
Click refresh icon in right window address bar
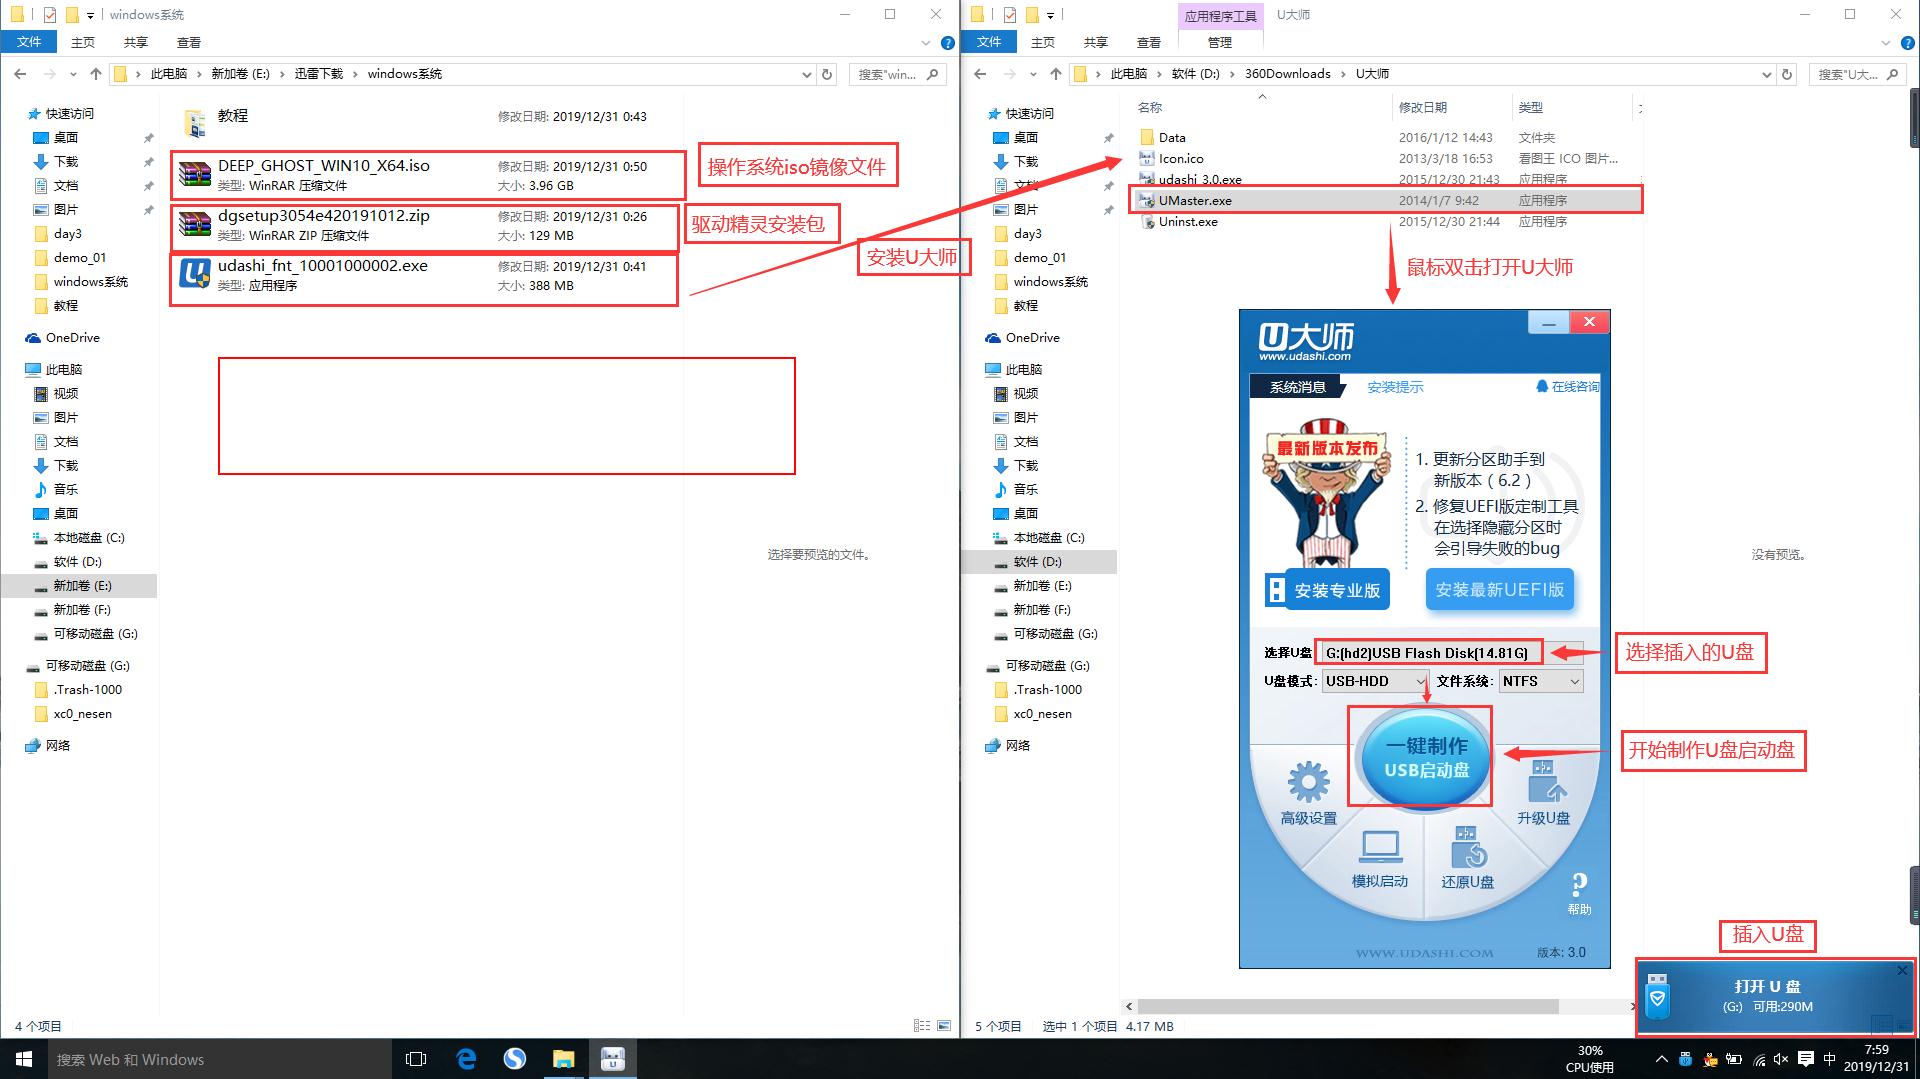[1787, 74]
